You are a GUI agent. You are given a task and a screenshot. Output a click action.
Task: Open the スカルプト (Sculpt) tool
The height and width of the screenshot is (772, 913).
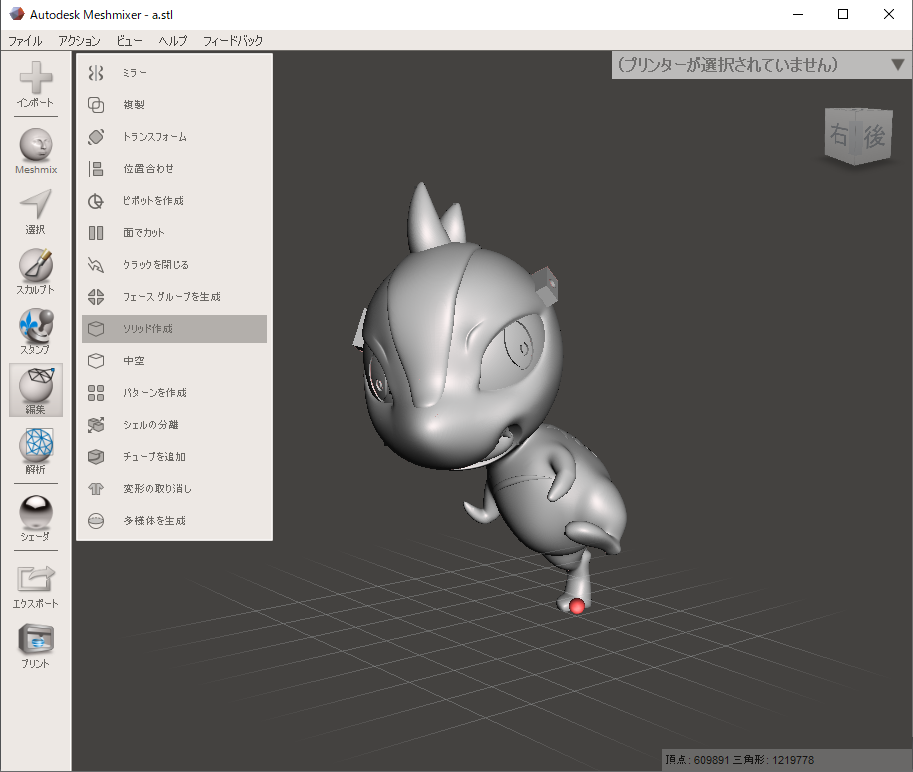click(x=36, y=272)
